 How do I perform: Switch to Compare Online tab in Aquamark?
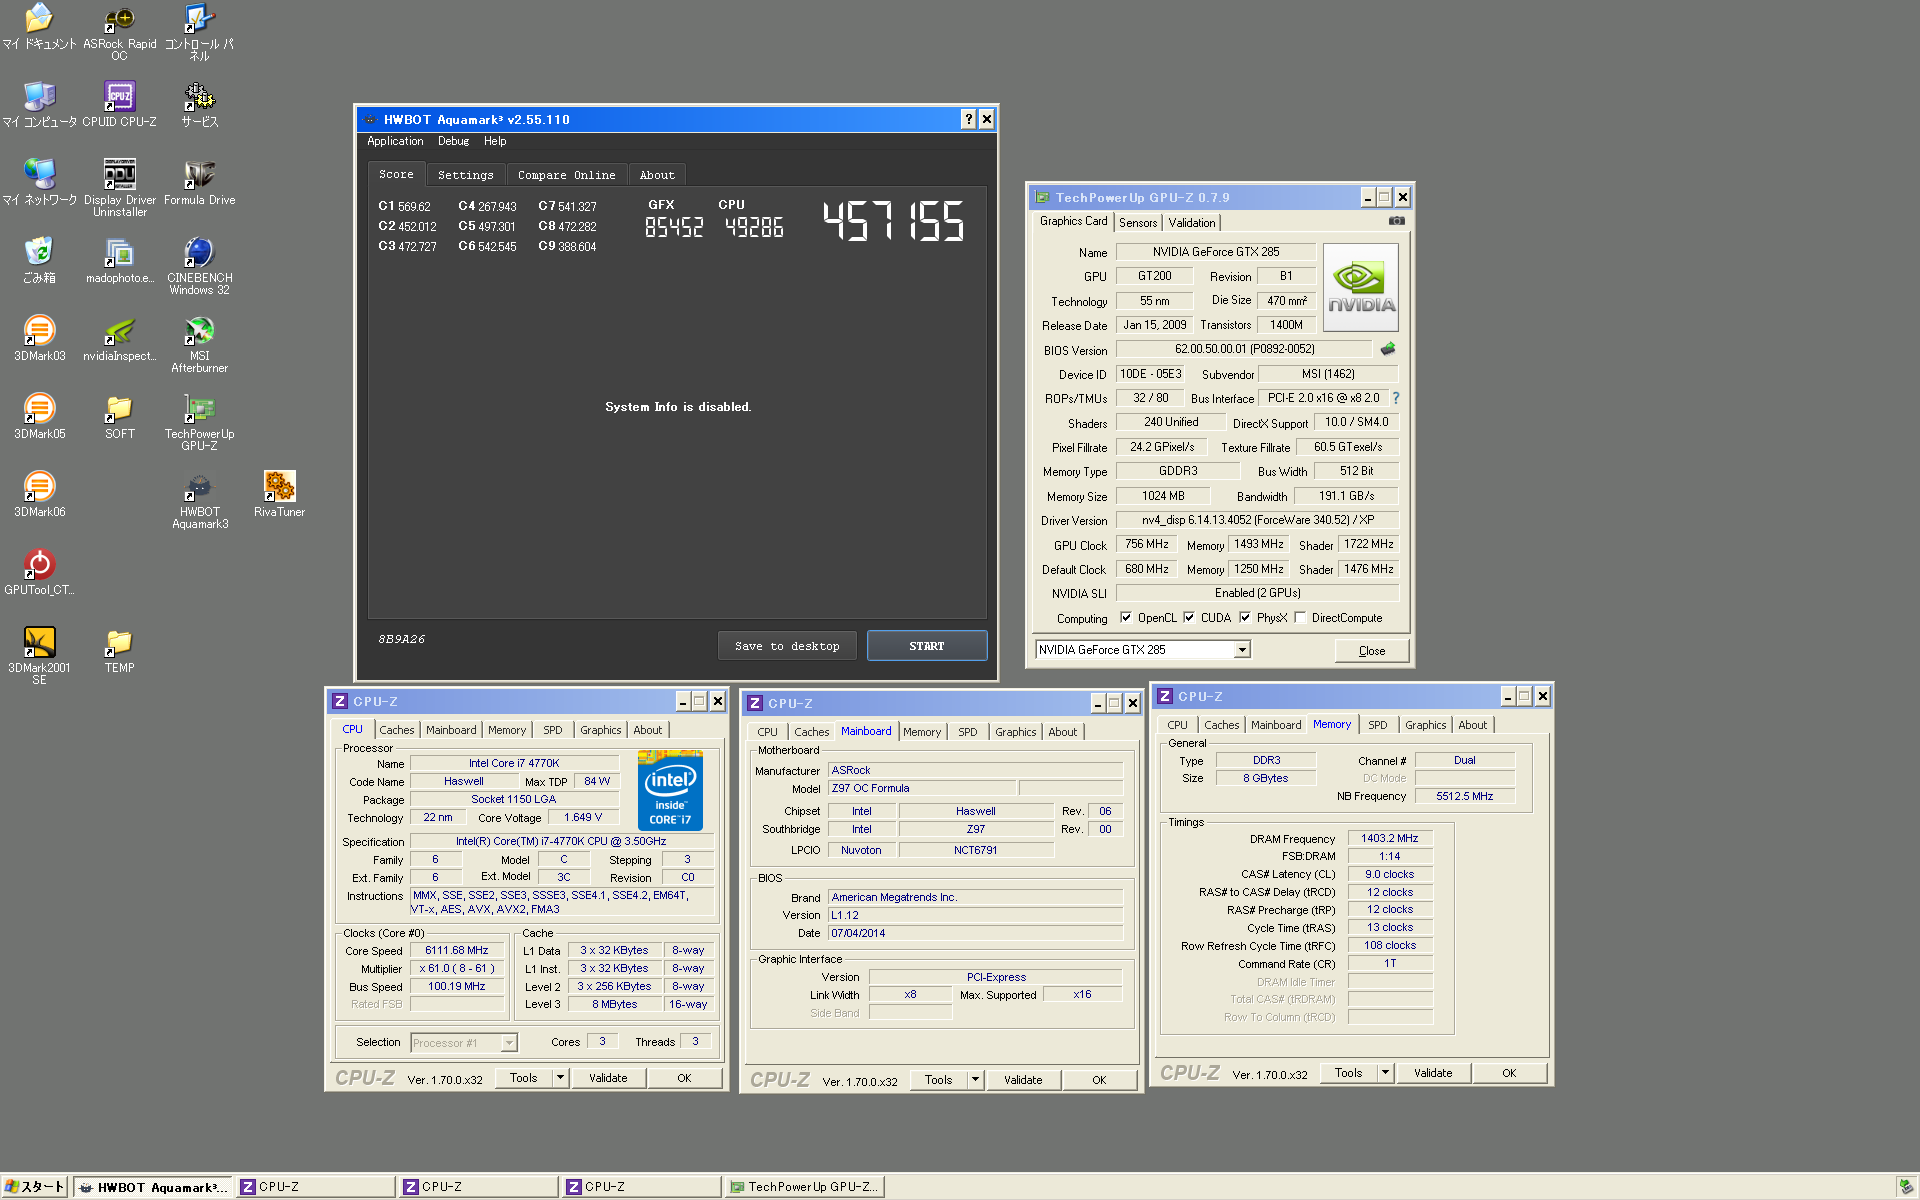point(566,175)
